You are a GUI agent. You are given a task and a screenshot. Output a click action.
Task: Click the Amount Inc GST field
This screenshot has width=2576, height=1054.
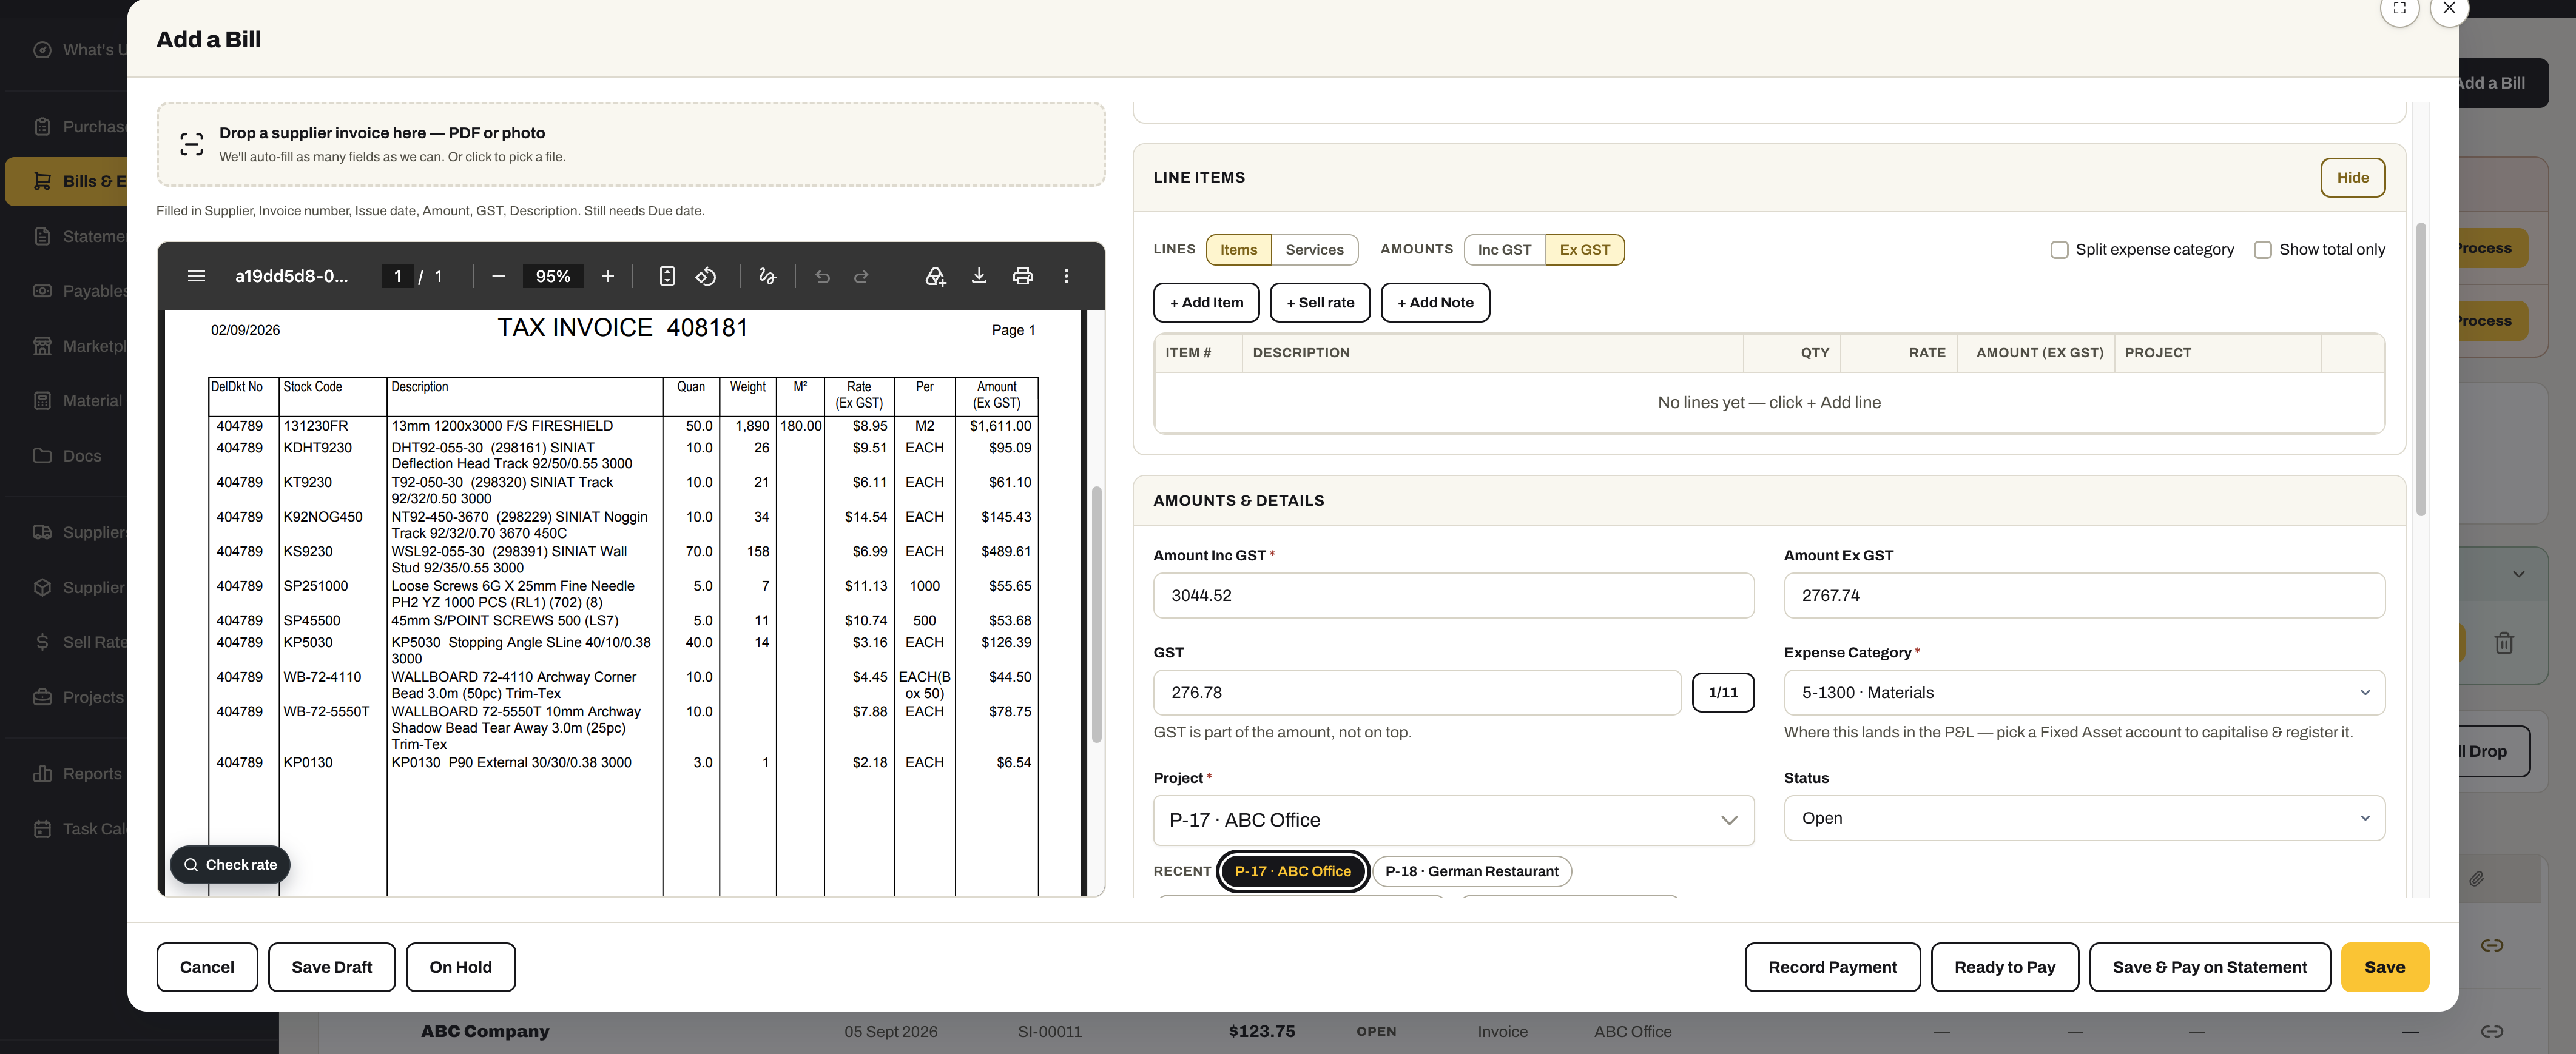1453,595
